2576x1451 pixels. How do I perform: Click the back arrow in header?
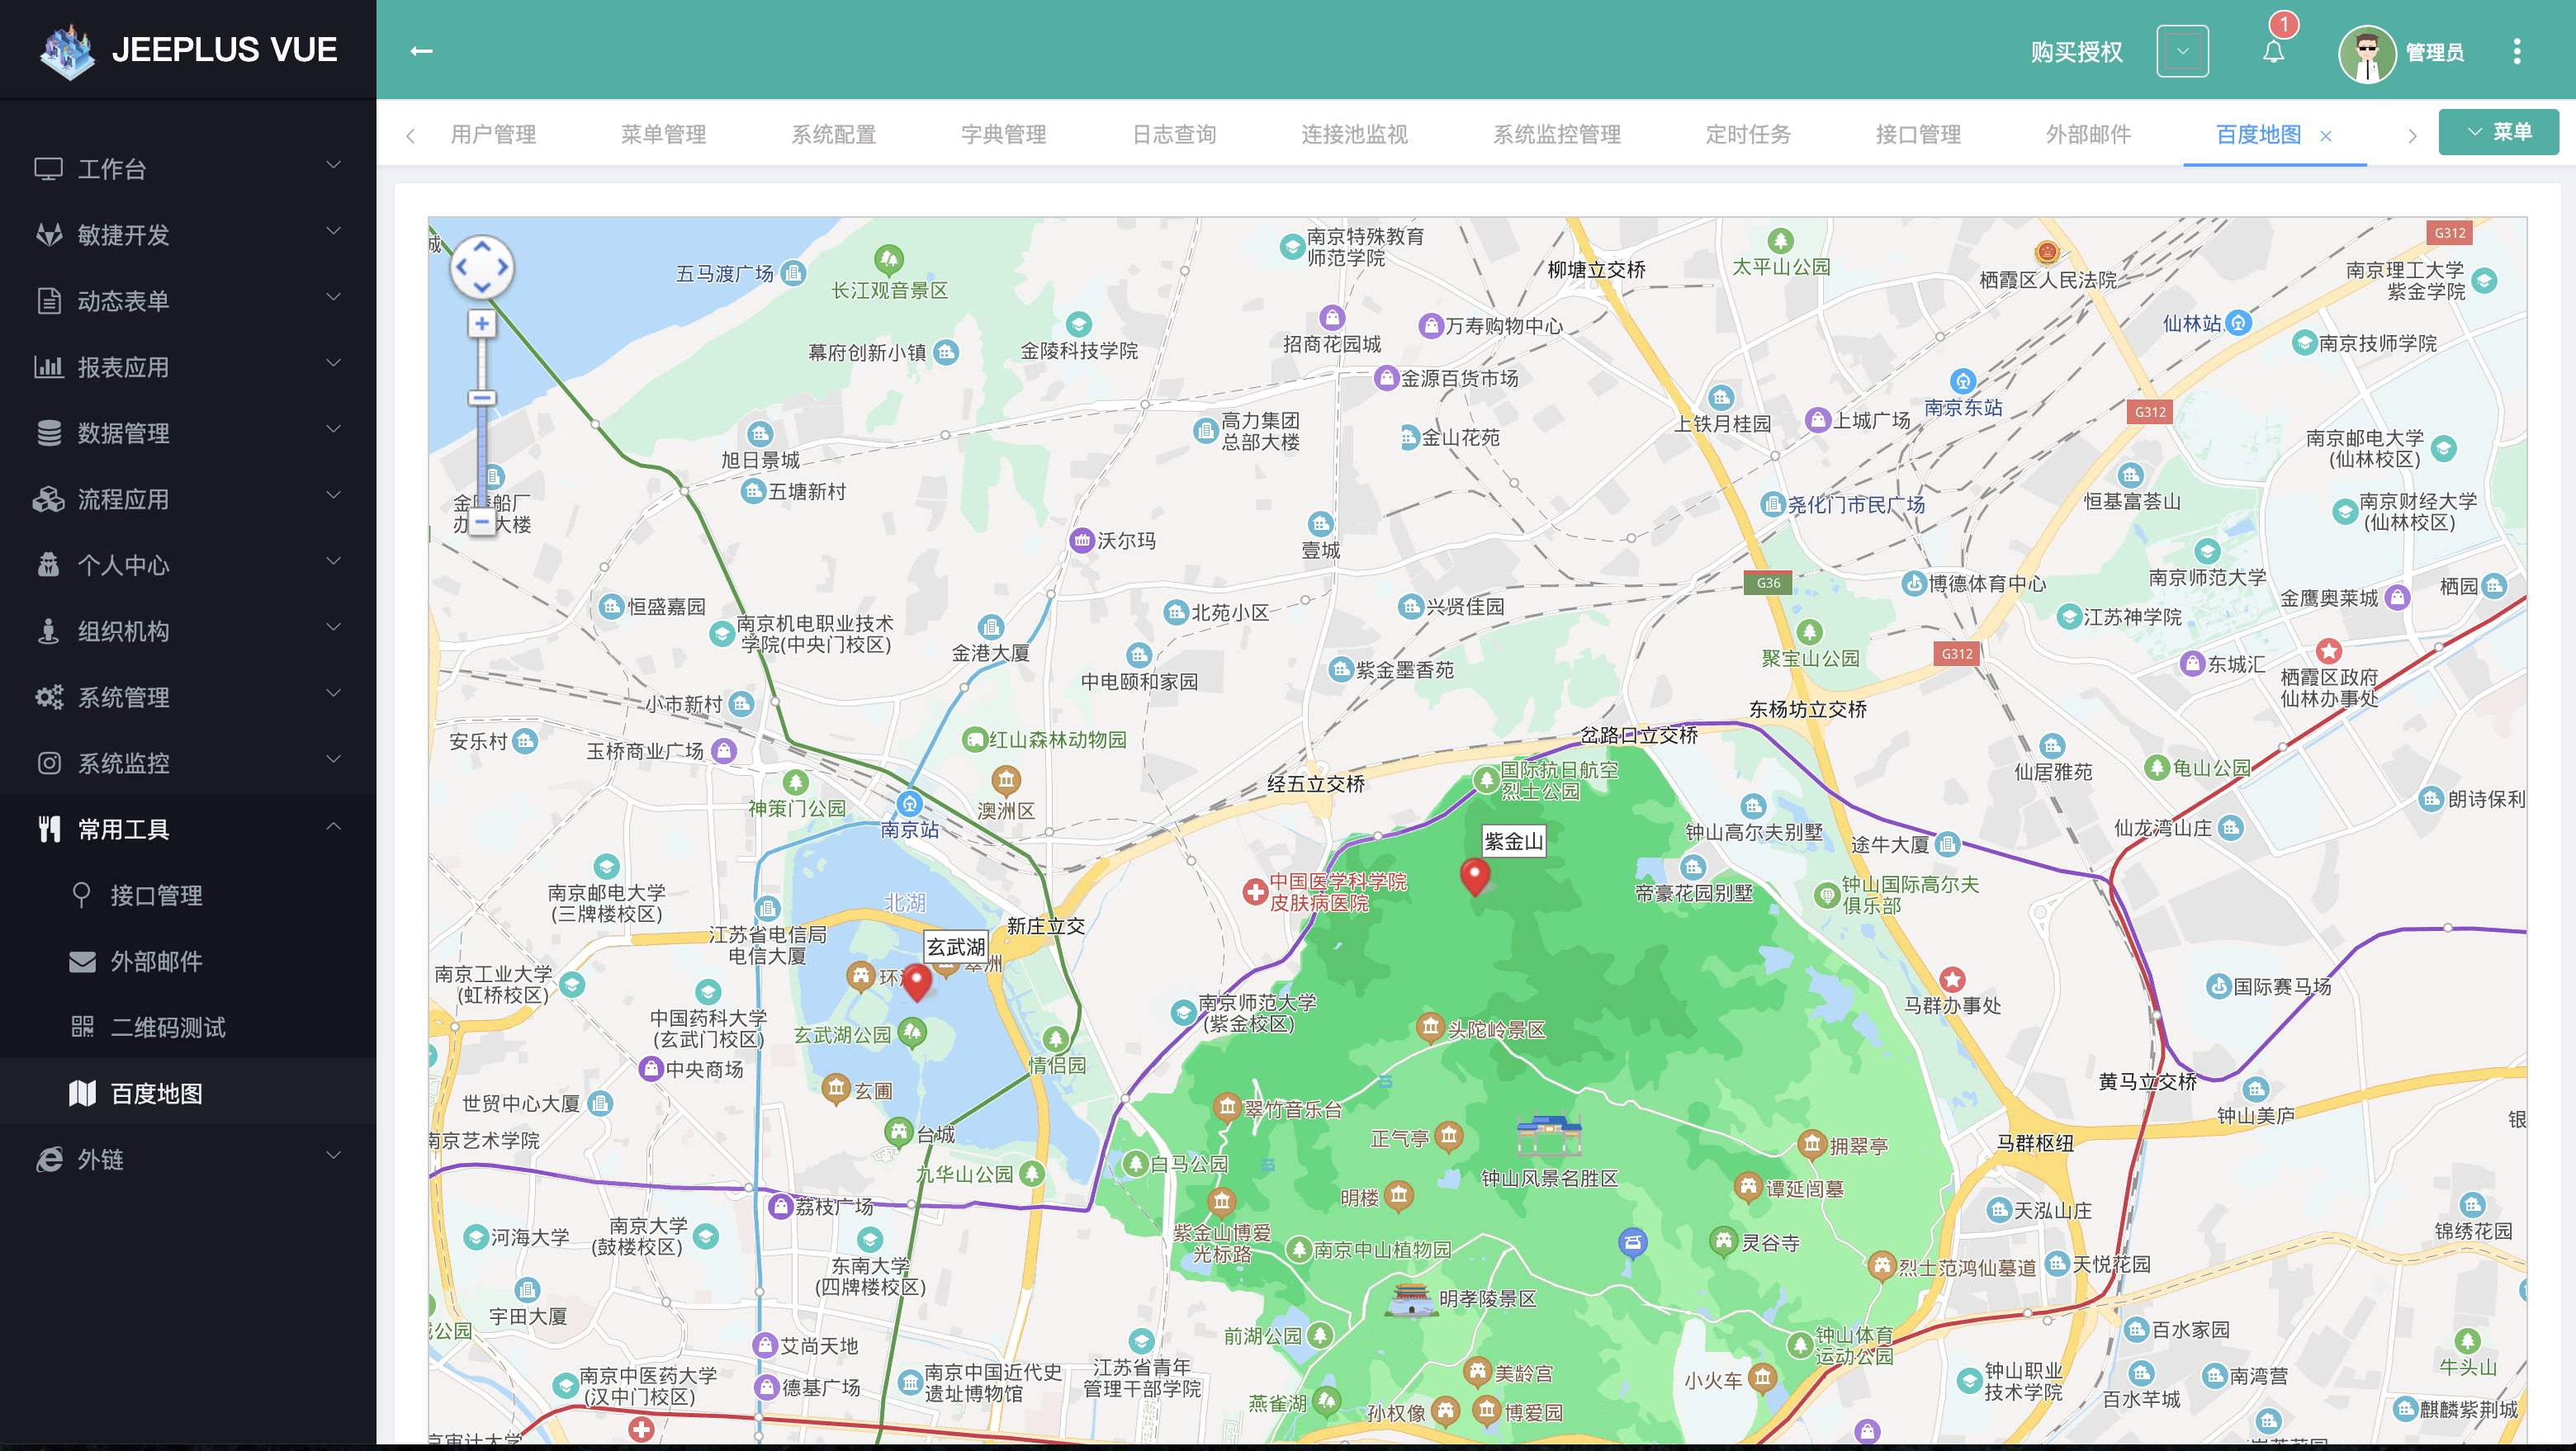tap(421, 51)
